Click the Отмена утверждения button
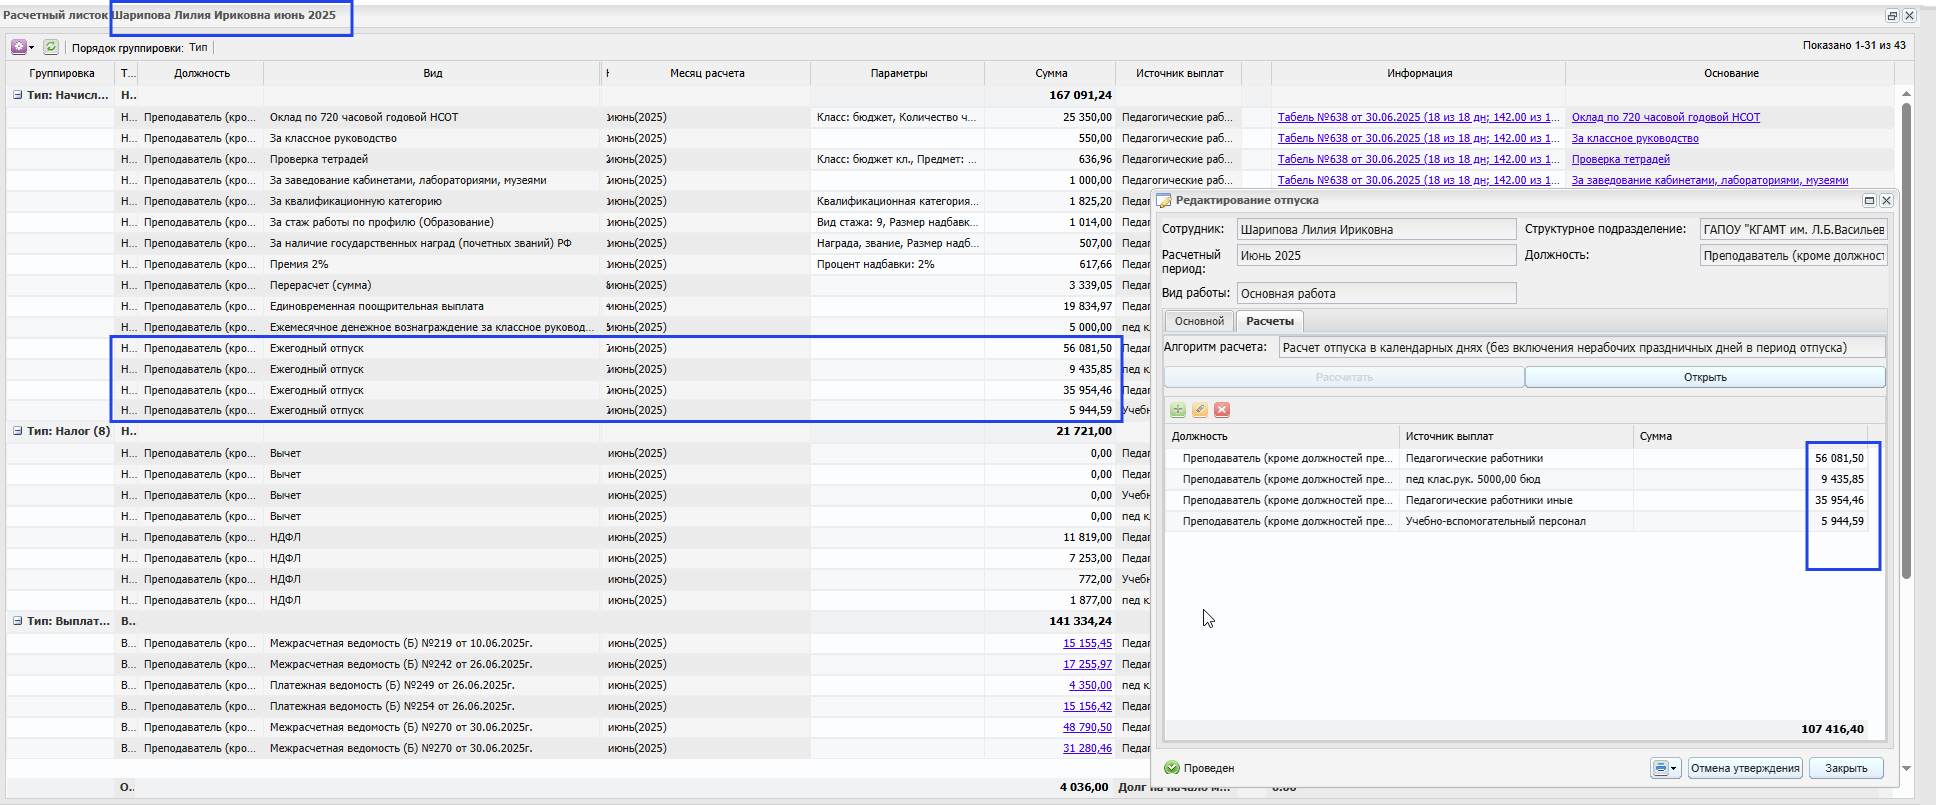The width and height of the screenshot is (1936, 805). tap(1745, 768)
